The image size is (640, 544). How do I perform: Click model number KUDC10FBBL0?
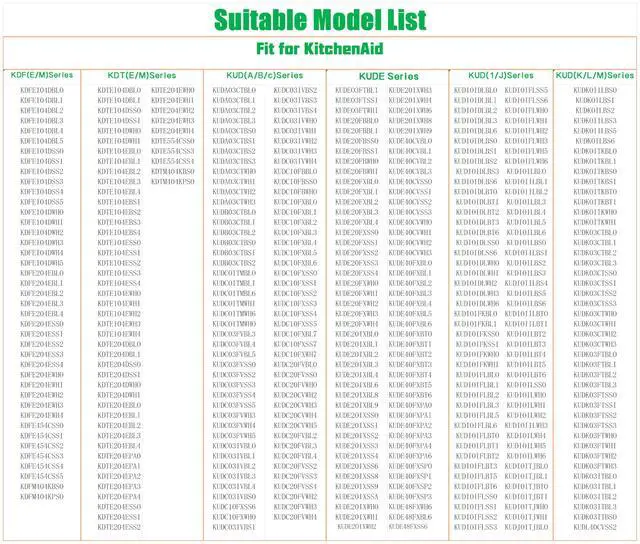pyautogui.click(x=295, y=171)
